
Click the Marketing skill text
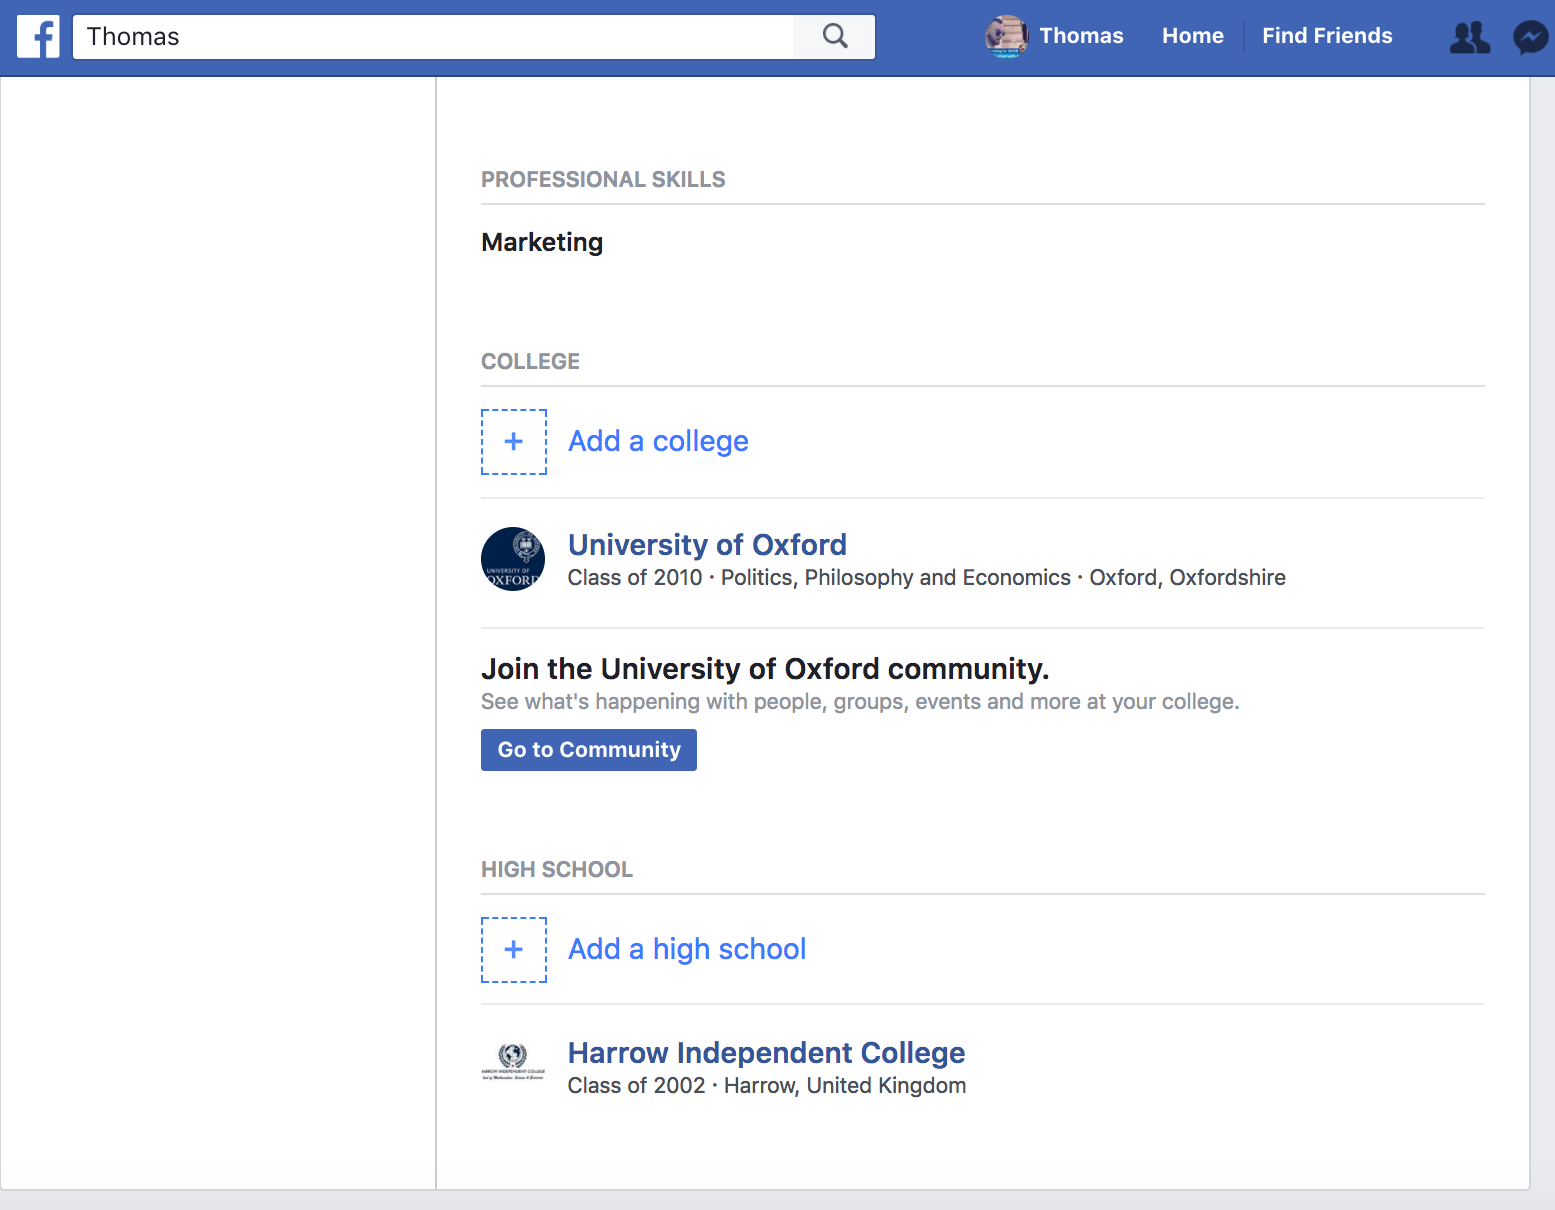pyautogui.click(x=542, y=243)
